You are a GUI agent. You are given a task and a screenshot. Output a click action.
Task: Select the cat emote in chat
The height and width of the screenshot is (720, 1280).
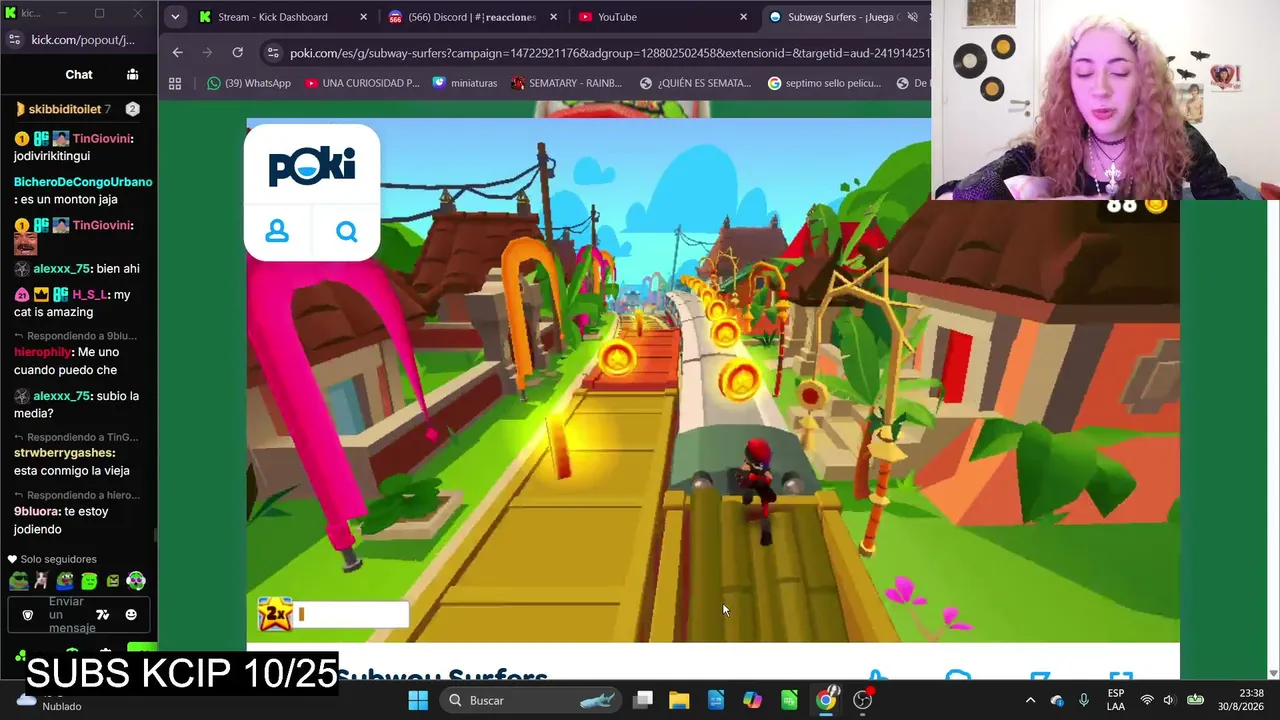pos(41,580)
